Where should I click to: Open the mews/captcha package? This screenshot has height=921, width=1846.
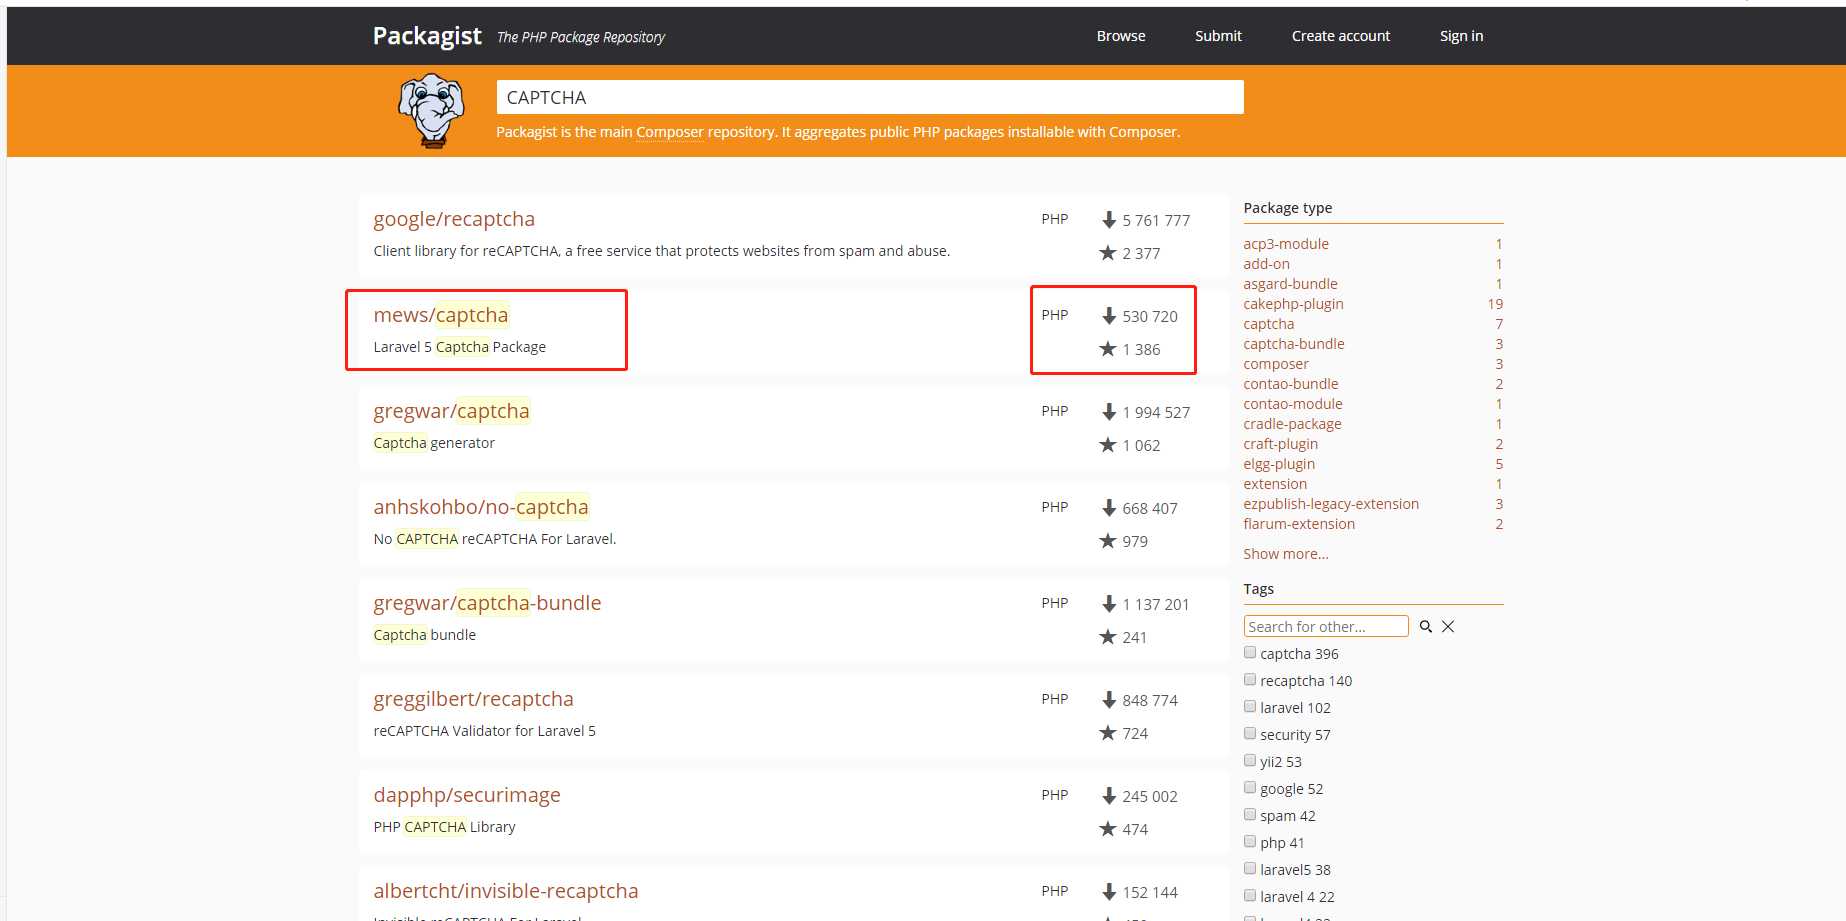pos(441,315)
